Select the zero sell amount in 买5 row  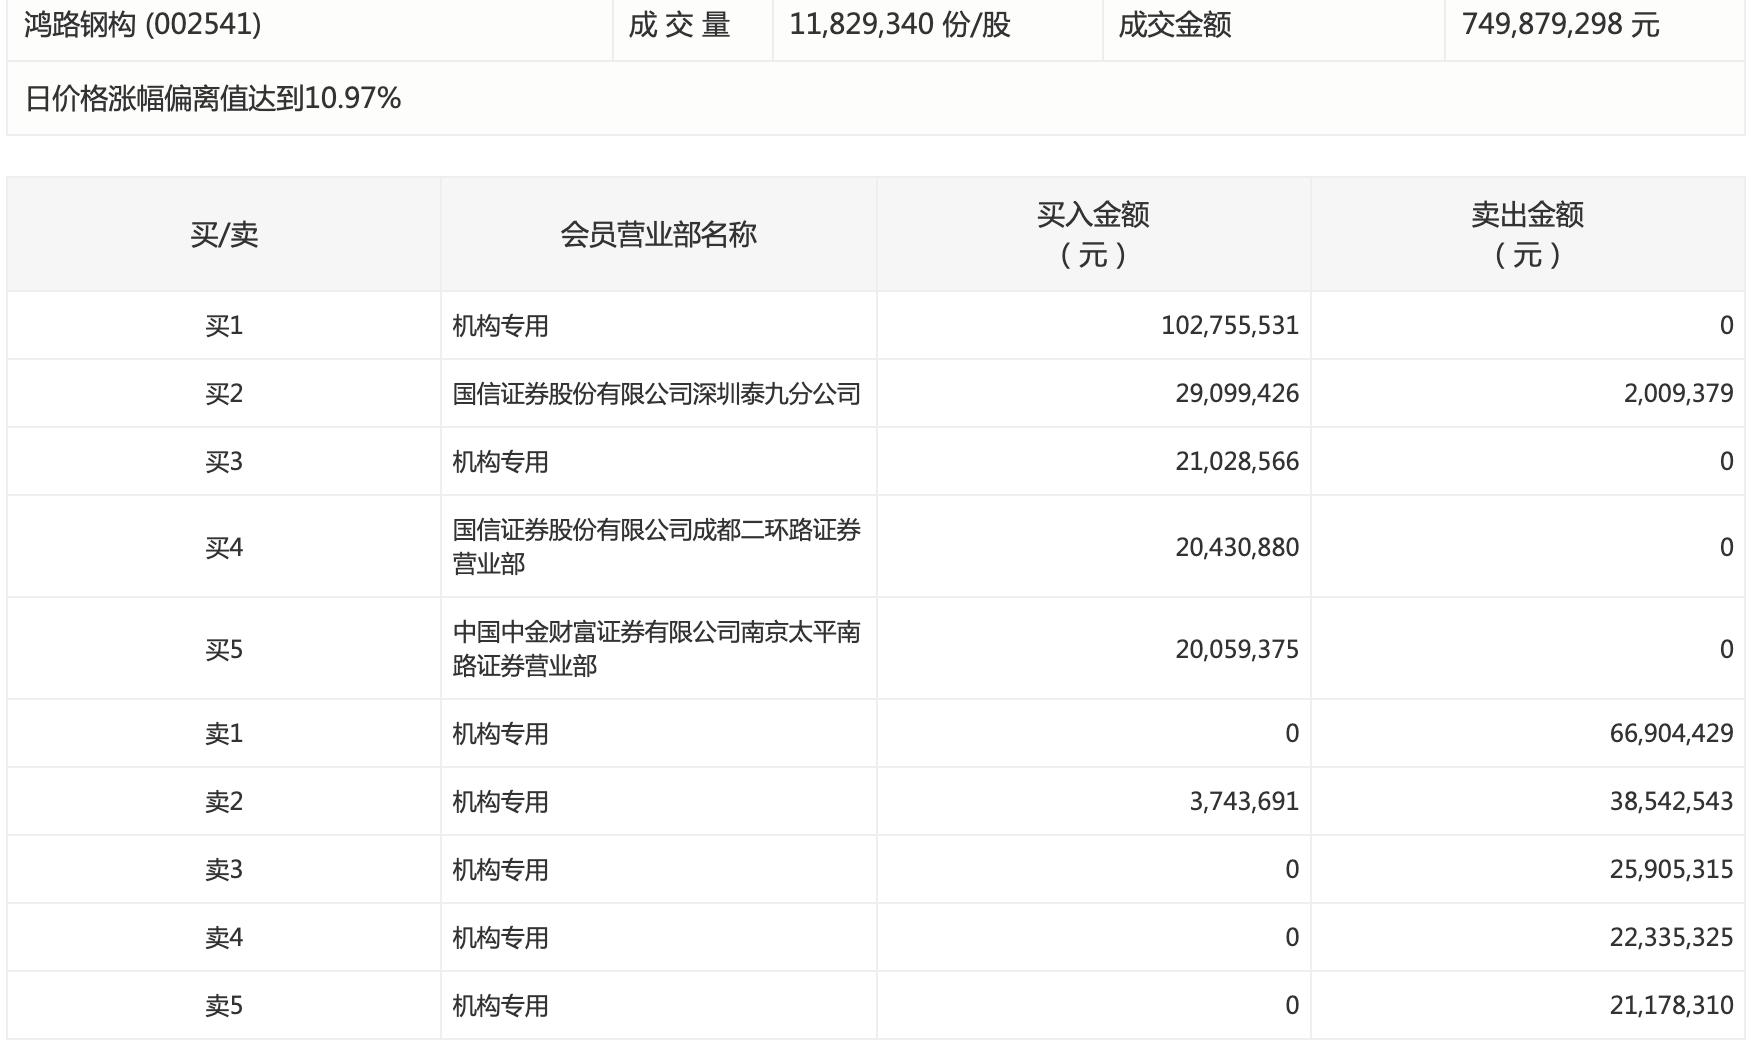[x=1726, y=650]
